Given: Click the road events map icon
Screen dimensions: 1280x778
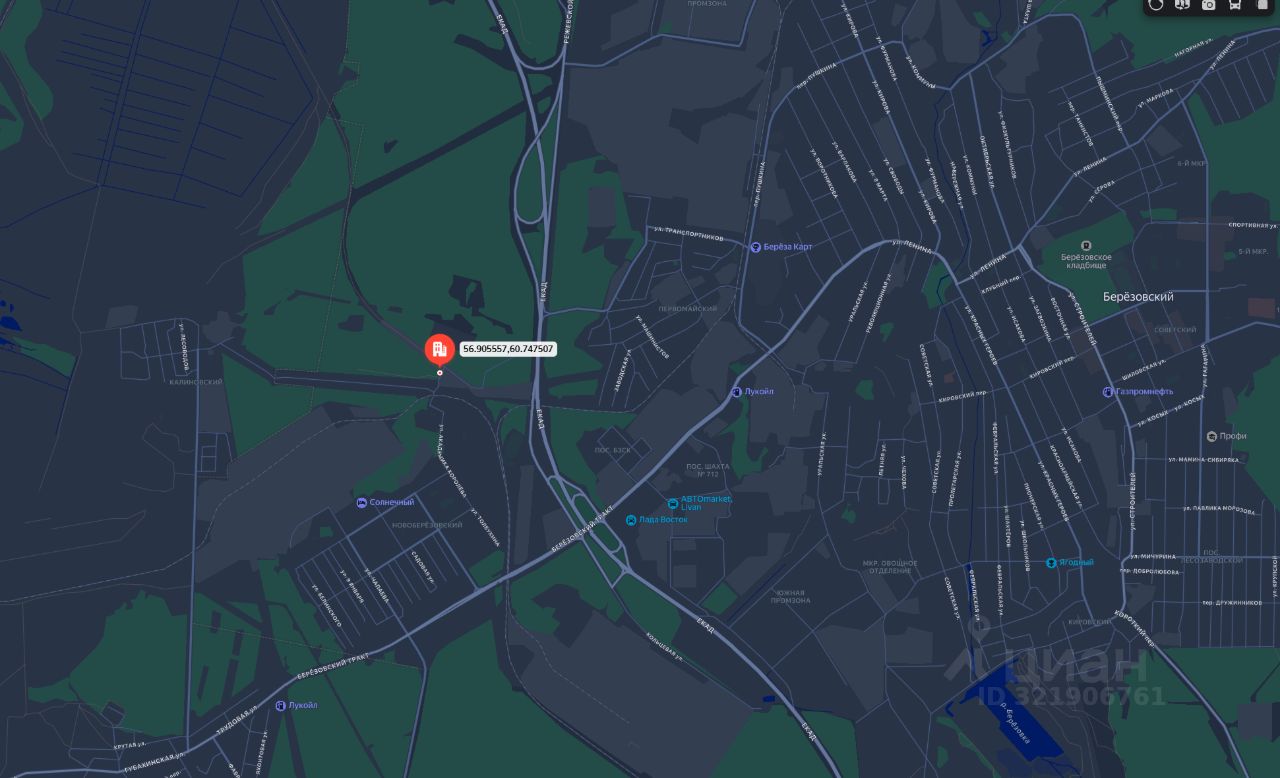Looking at the screenshot, I should [1182, 5].
